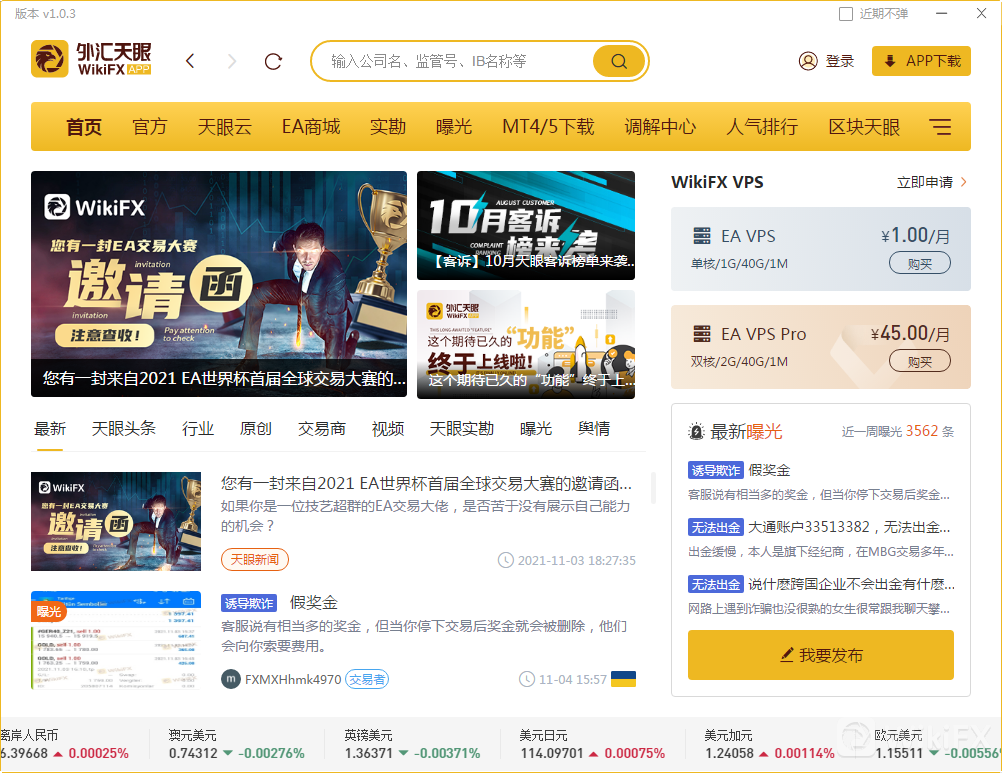Viewport: 1002px width, 773px height.
Task: Click the 我要发布 button
Action: [820, 655]
